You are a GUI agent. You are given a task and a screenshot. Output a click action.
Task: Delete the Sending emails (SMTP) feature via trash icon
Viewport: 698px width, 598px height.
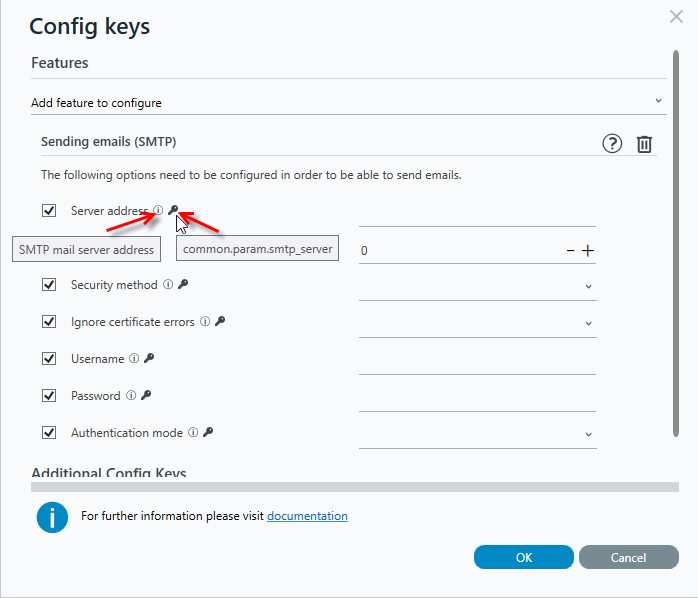[x=644, y=144]
